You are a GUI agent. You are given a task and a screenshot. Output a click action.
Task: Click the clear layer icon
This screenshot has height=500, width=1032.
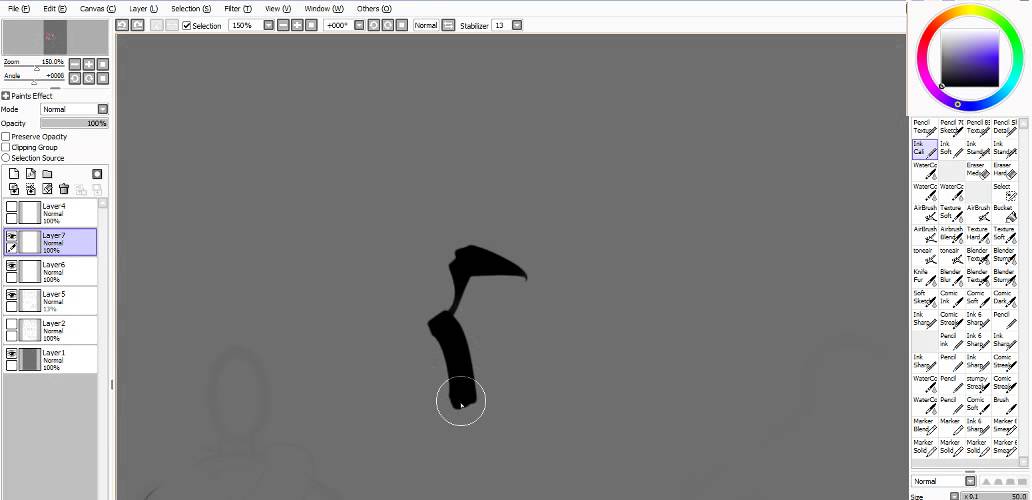pos(47,189)
